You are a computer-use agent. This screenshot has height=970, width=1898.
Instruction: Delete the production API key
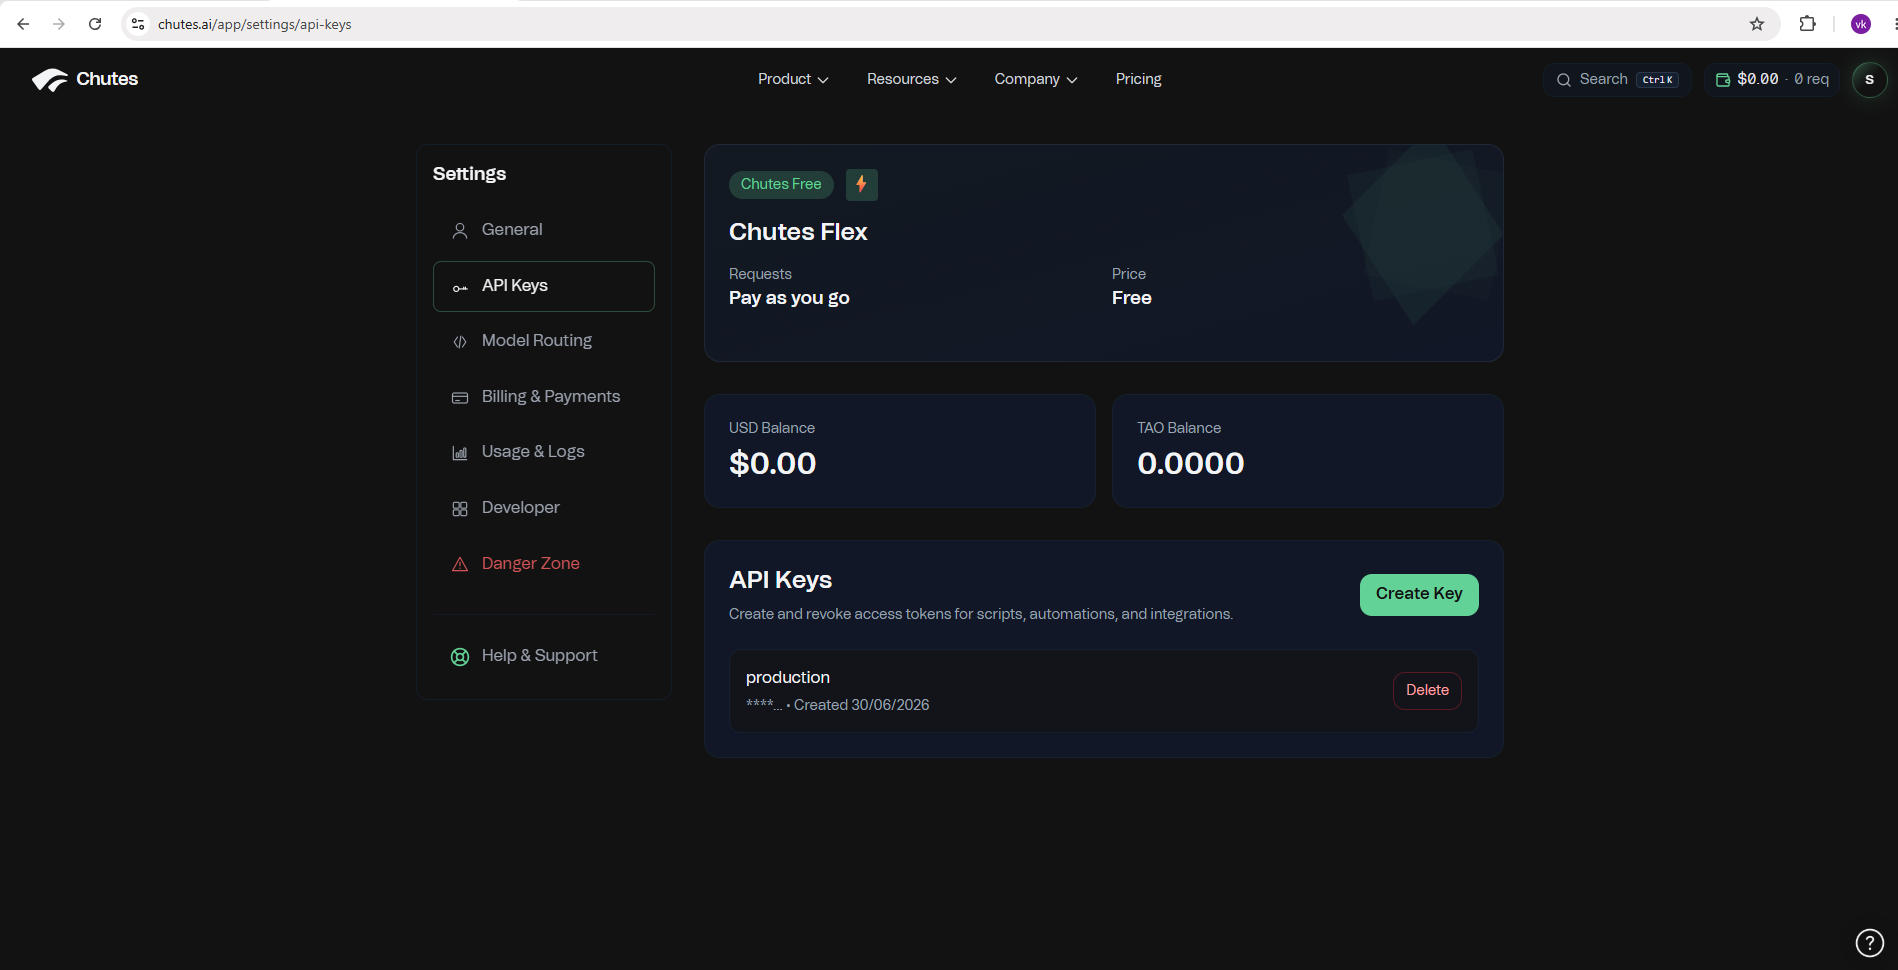(x=1427, y=690)
